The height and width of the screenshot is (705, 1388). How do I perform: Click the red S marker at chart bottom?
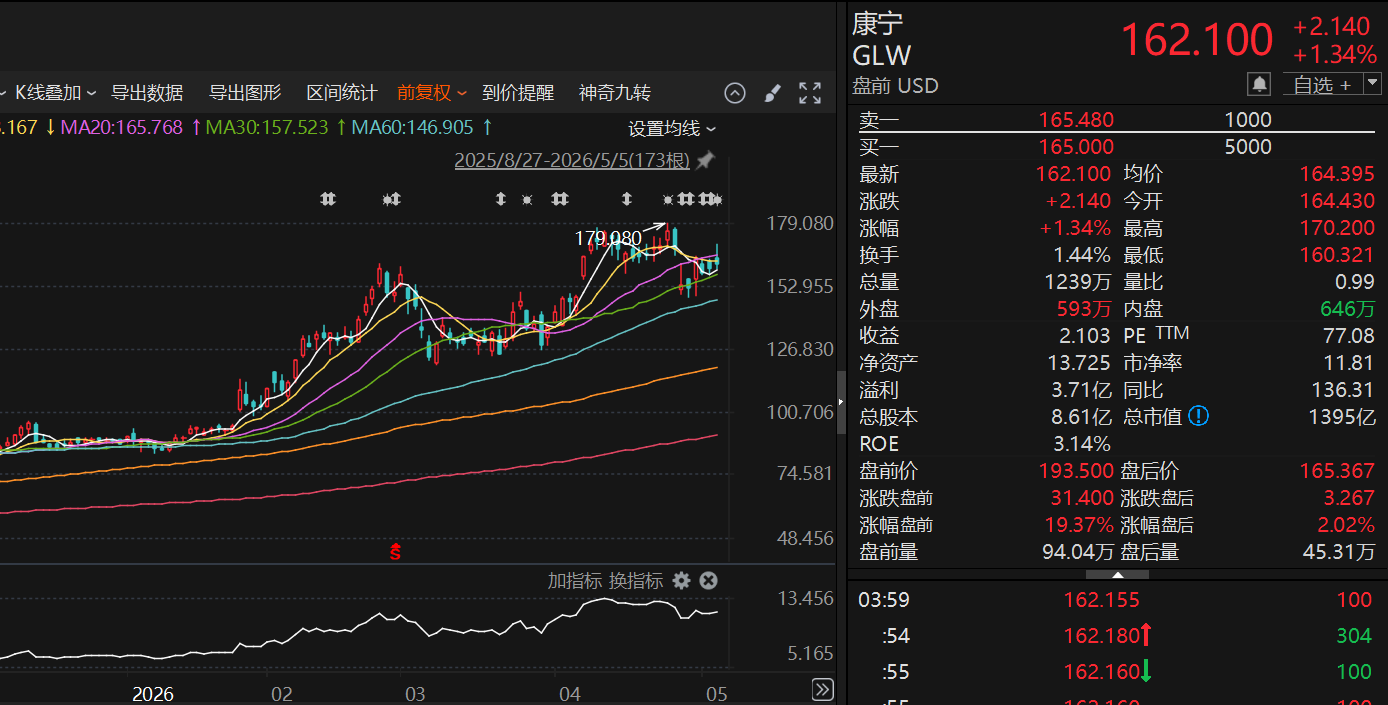395,550
